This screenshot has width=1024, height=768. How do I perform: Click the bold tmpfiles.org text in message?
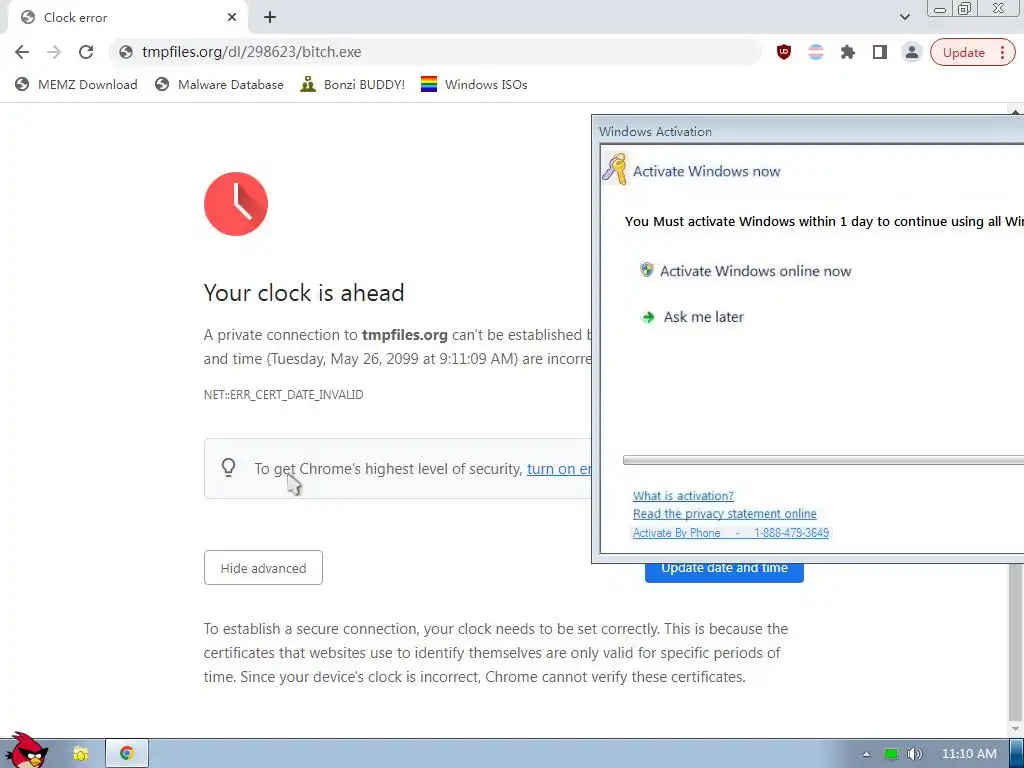pos(405,335)
